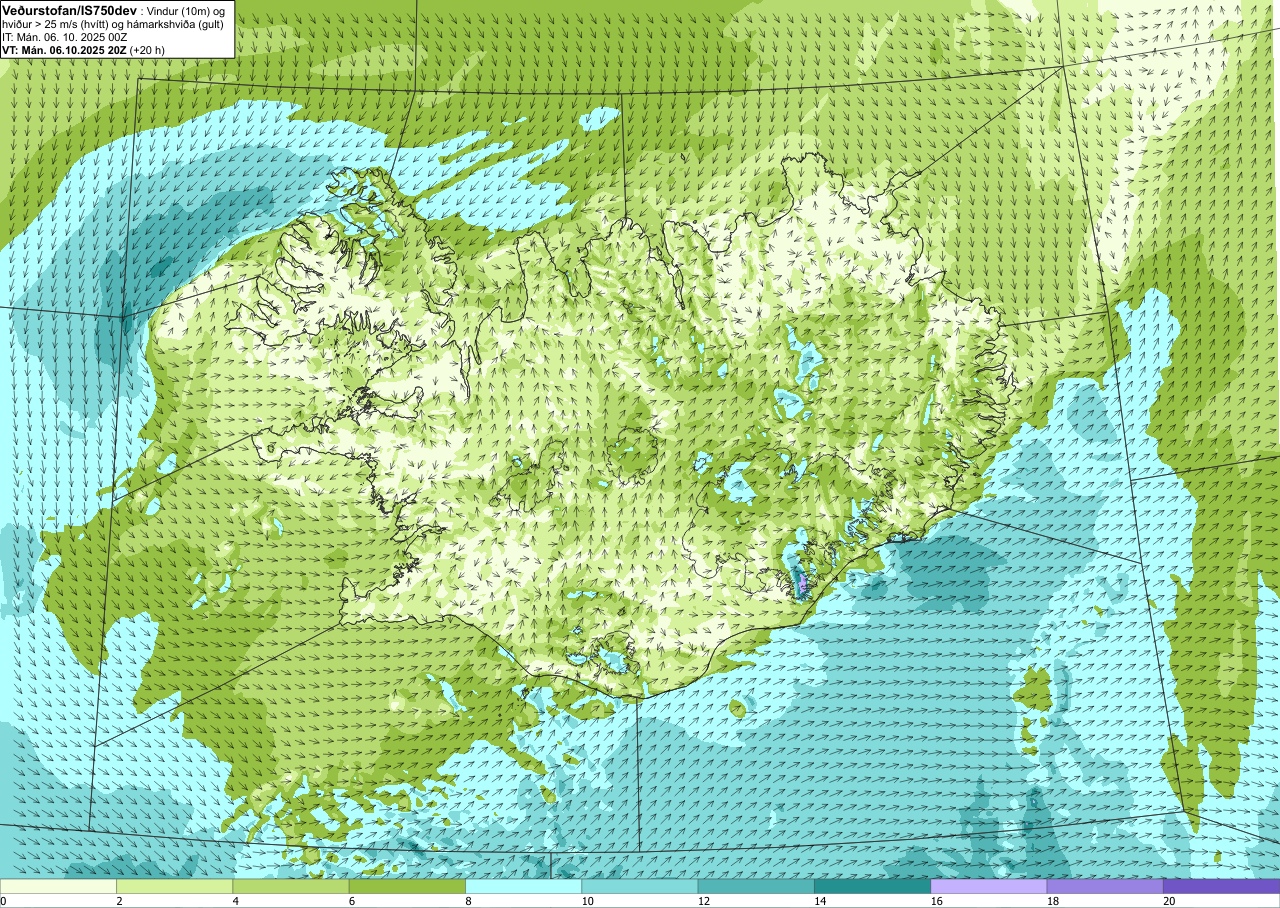Click the '12' label on the legend scale

704,901
